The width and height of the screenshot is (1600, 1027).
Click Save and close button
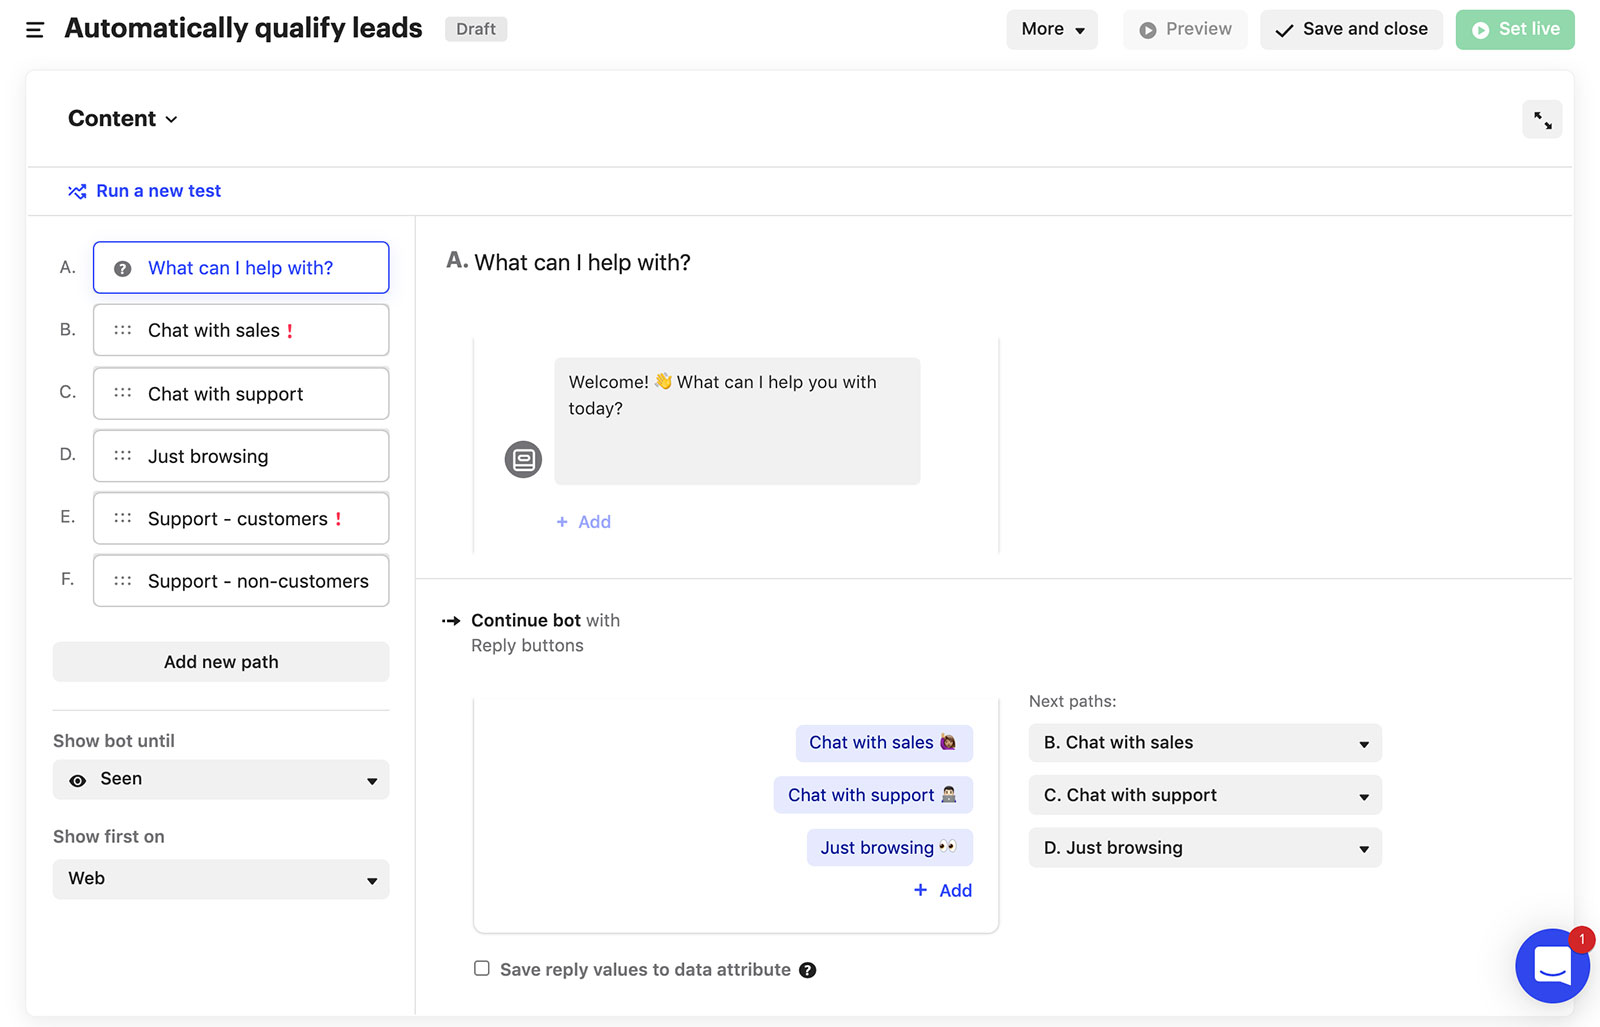[1351, 30]
